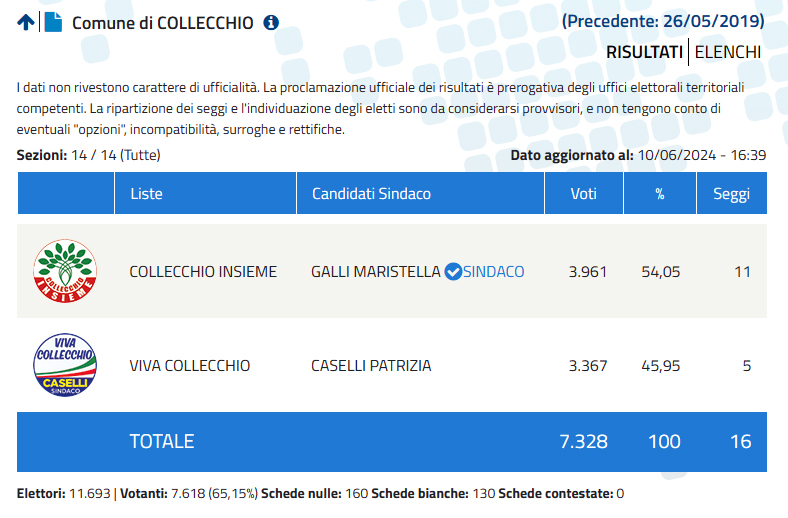Click the Collecchio Insieme party logo
This screenshot has height=518, width=788.
(x=65, y=271)
